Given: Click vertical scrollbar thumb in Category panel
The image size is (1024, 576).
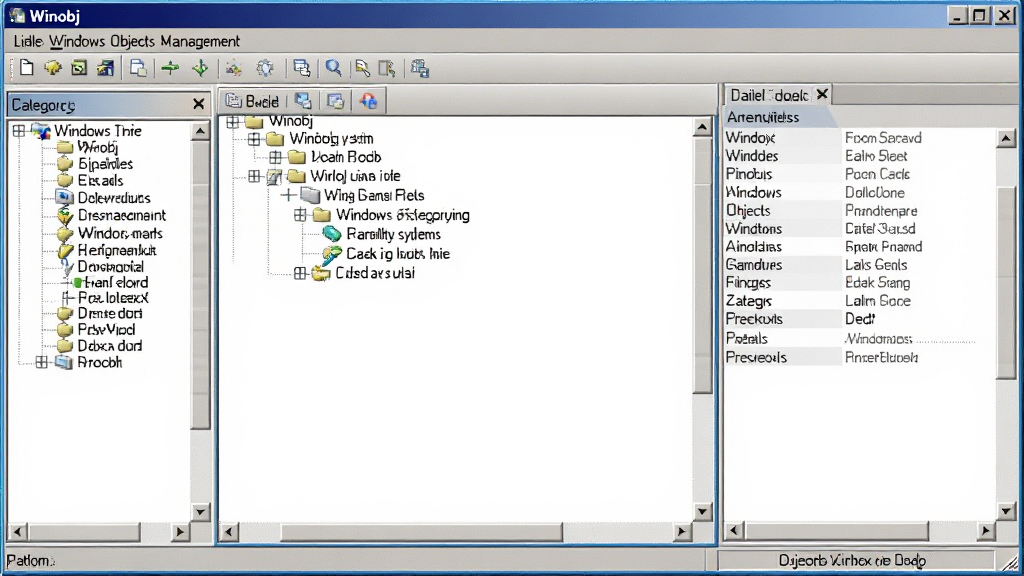Looking at the screenshot, I should 200,285.
